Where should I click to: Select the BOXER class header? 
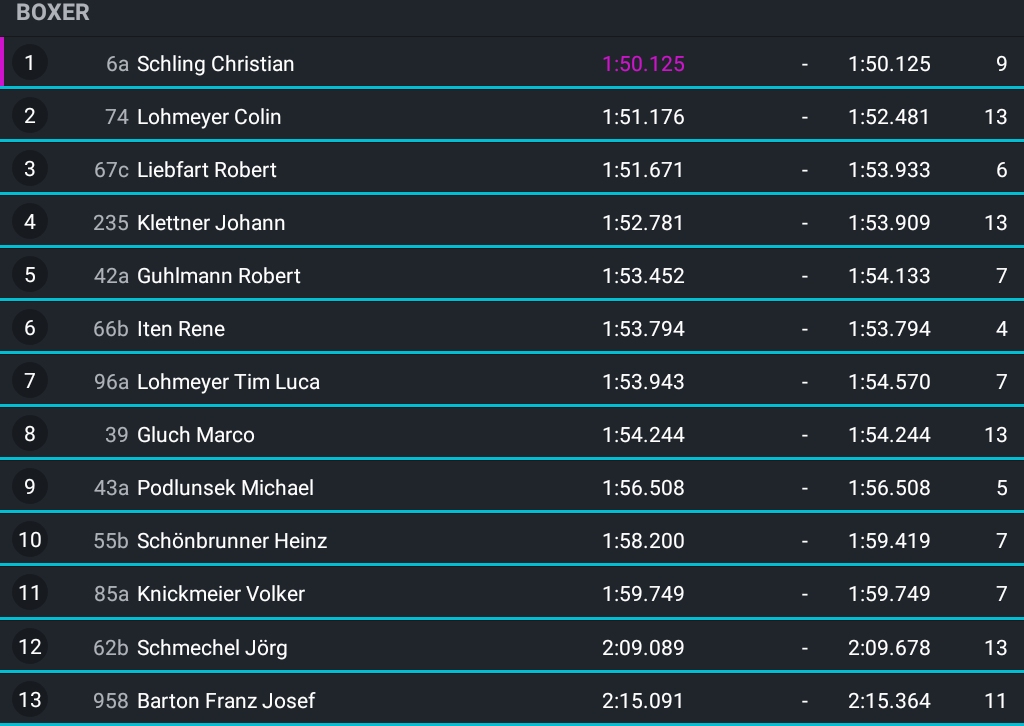[x=53, y=12]
